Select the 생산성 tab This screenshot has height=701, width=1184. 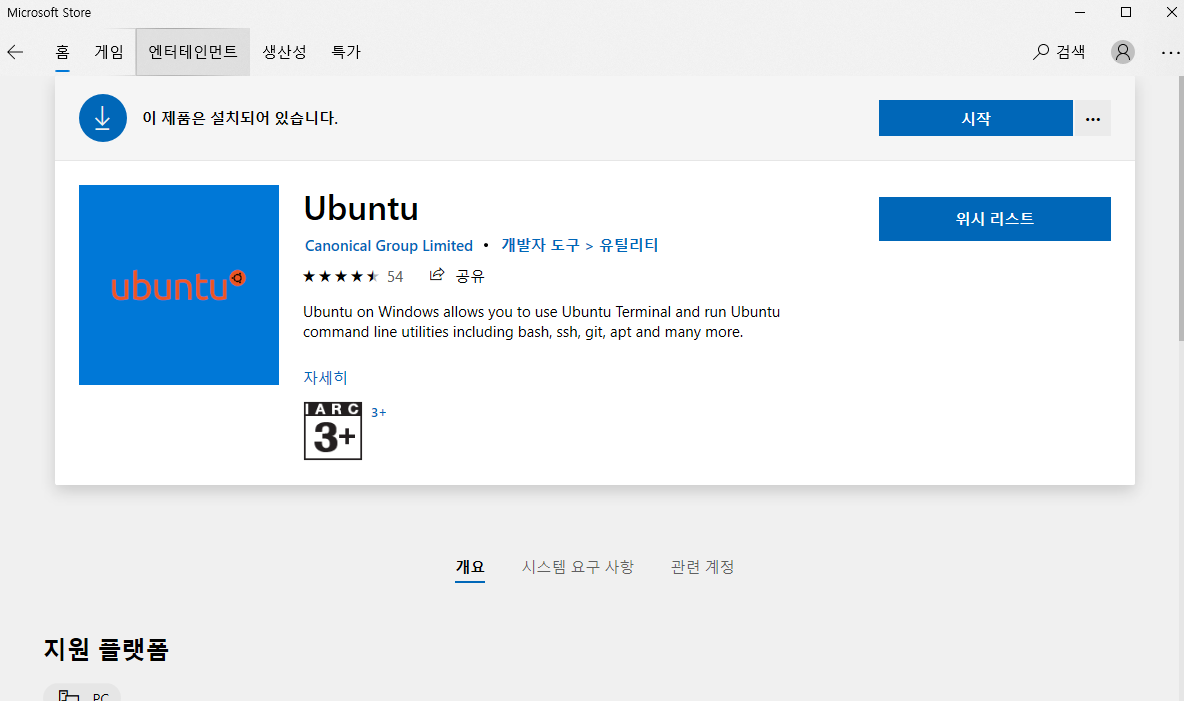(284, 52)
